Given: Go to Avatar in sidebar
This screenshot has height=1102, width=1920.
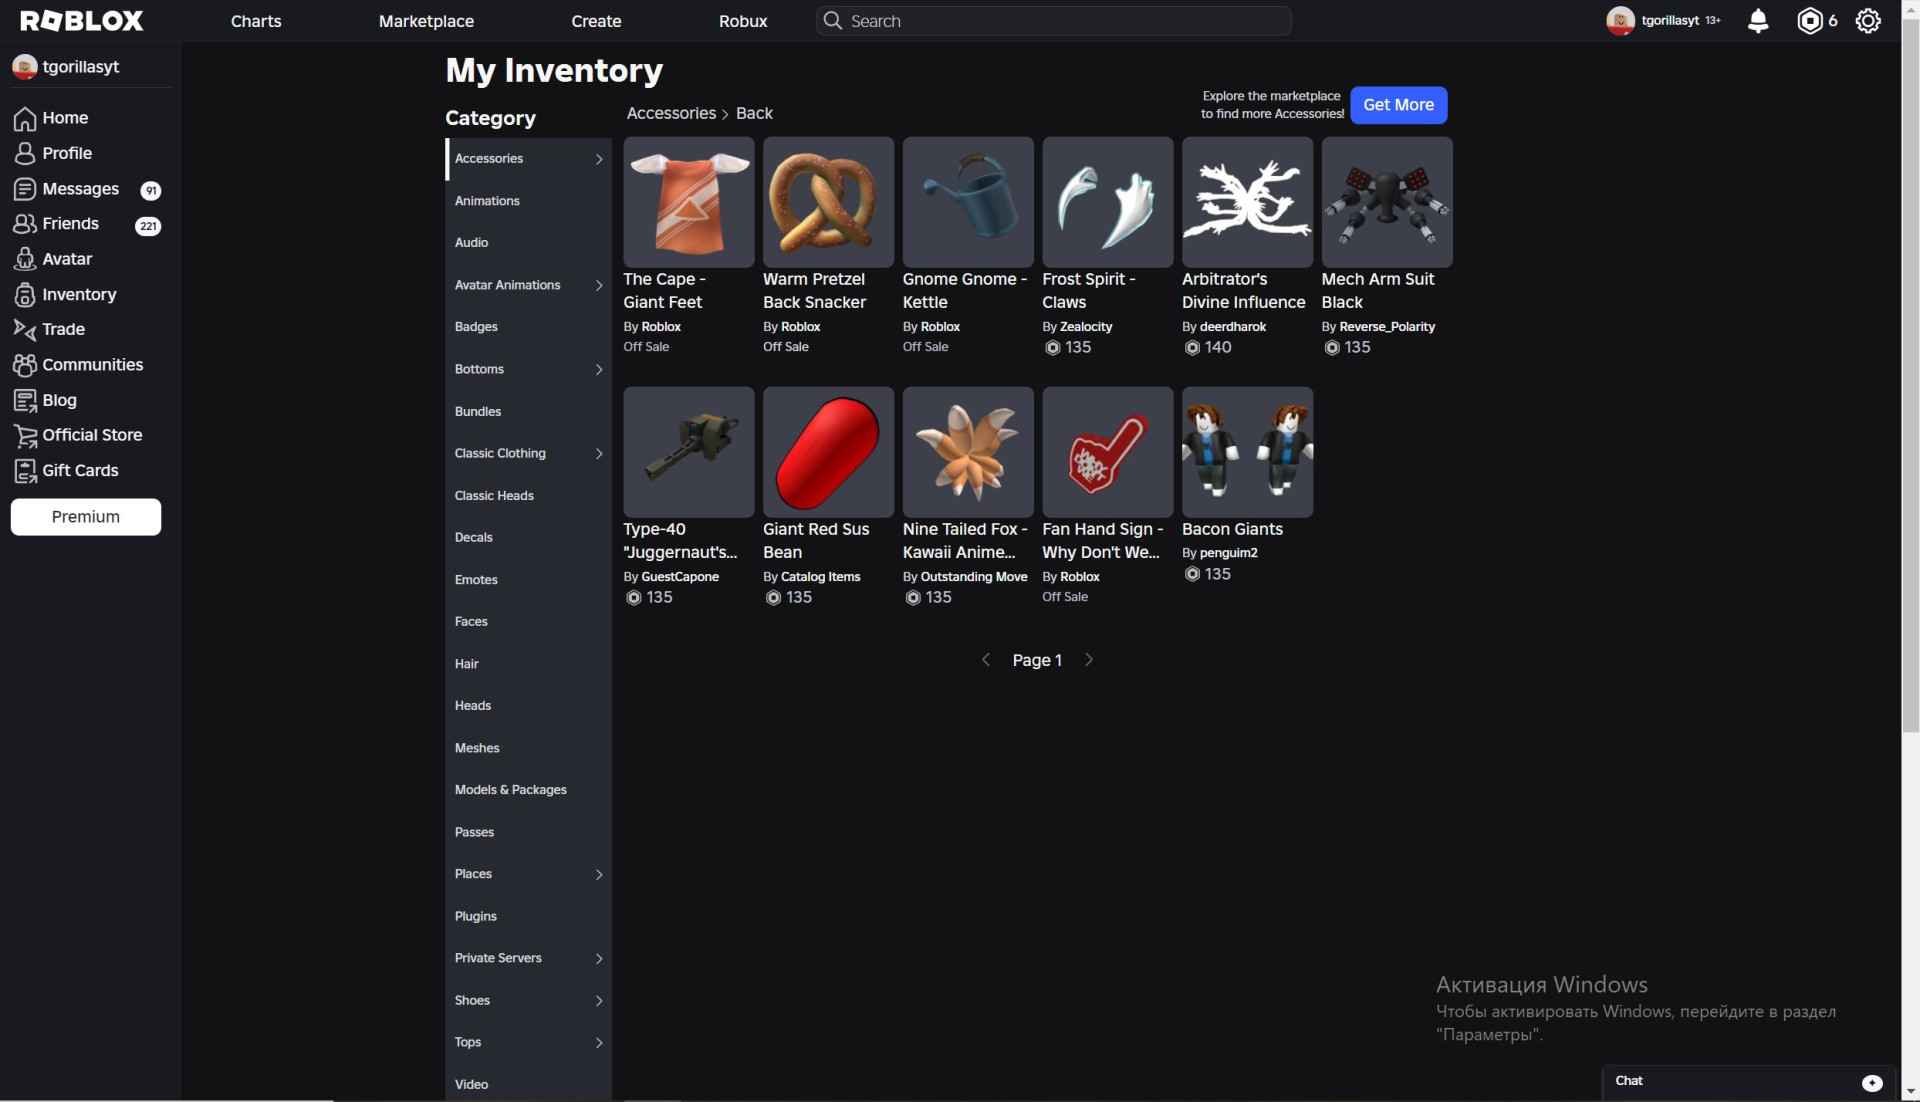Looking at the screenshot, I should [x=67, y=259].
